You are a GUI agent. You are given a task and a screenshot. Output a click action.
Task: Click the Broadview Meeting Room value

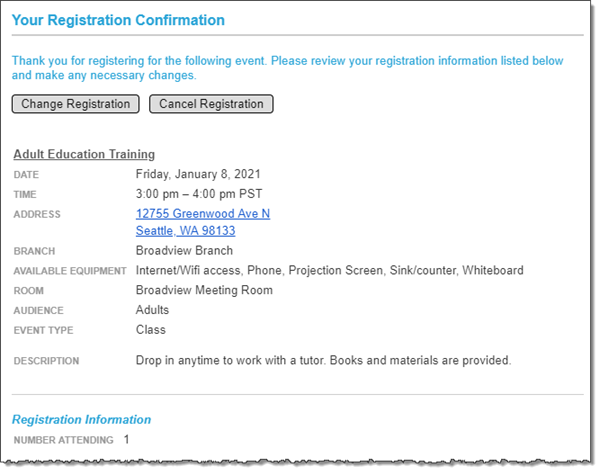coord(204,290)
